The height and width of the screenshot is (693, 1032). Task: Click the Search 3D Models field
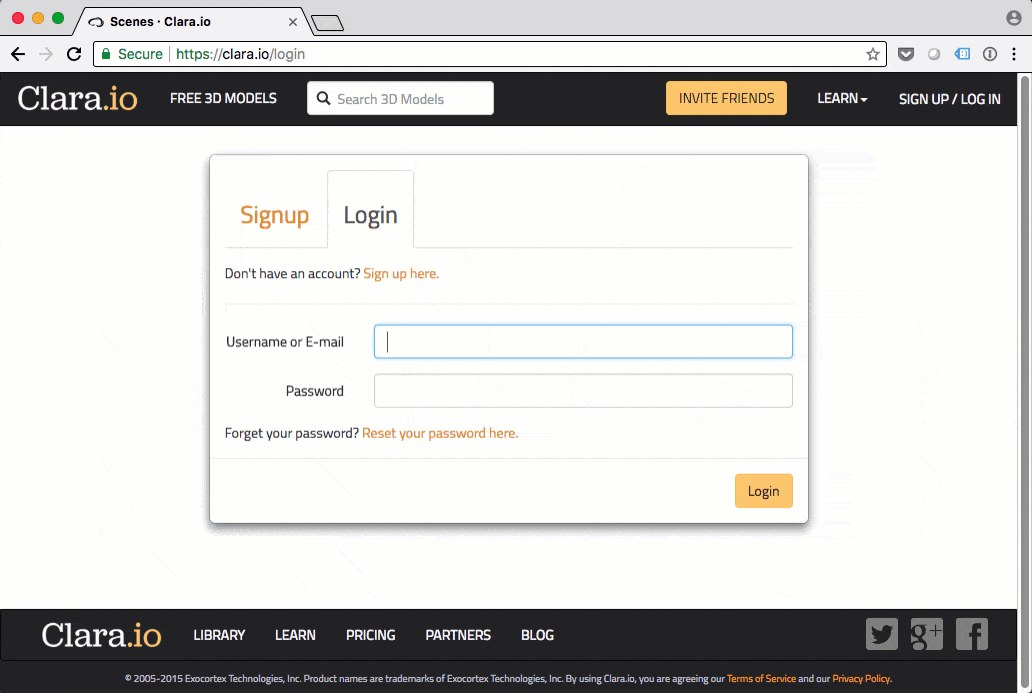click(400, 98)
